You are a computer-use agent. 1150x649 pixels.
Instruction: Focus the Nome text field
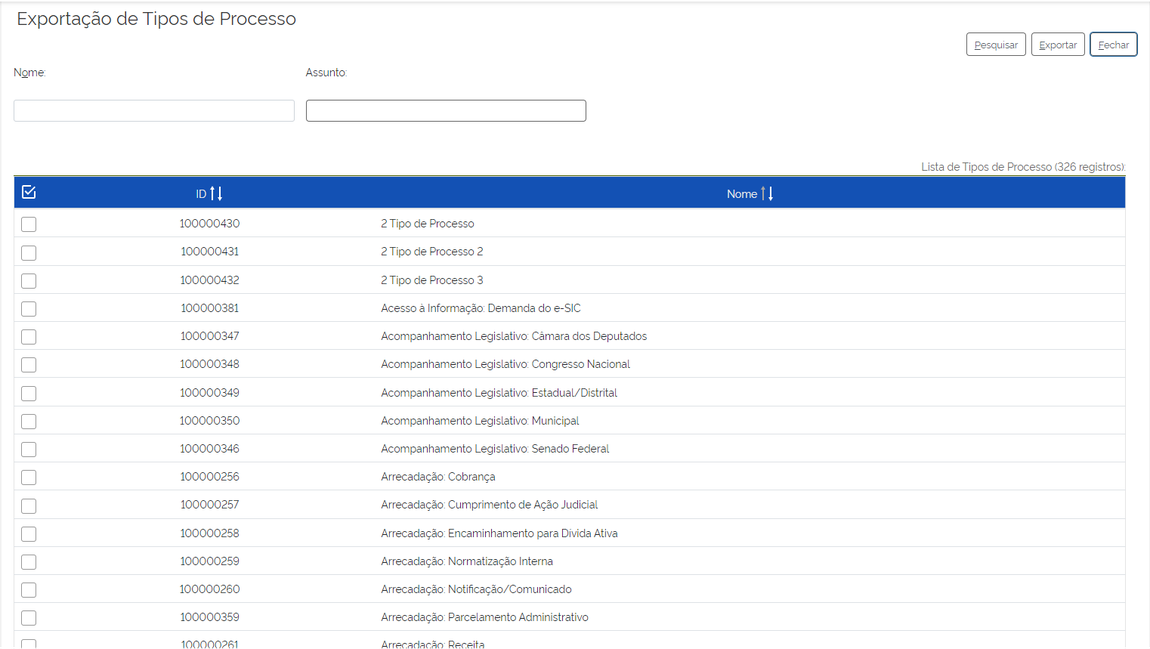click(154, 110)
